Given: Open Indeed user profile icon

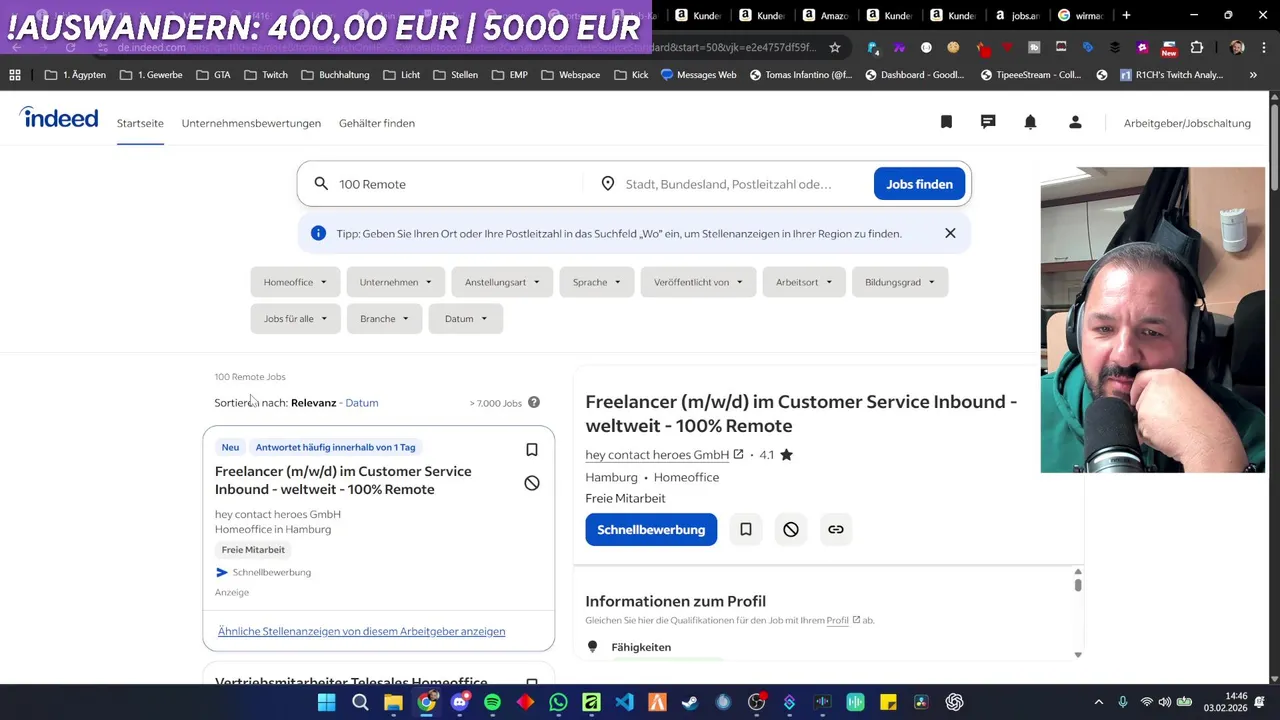Looking at the screenshot, I should click(x=1075, y=122).
